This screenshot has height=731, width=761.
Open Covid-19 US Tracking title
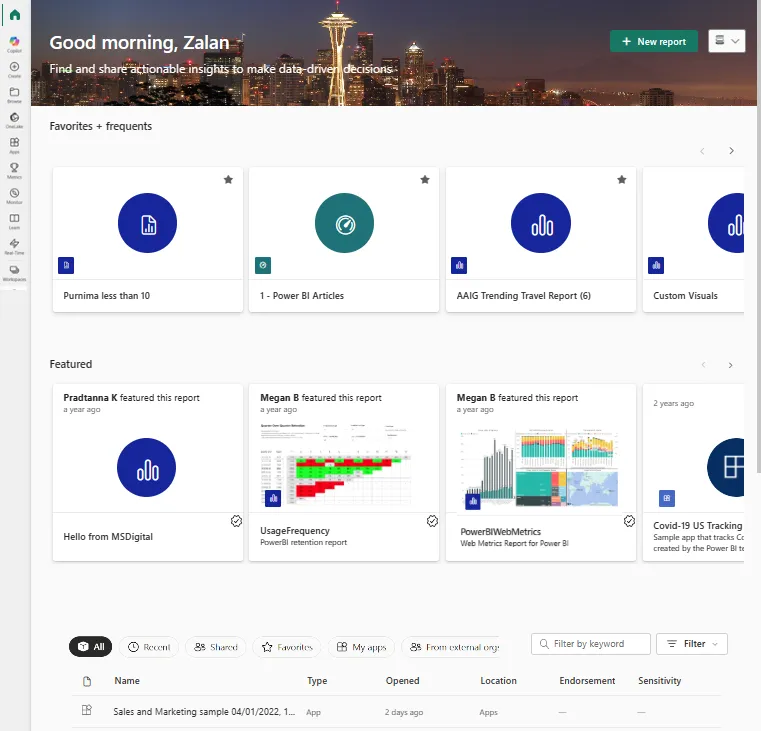(x=698, y=526)
